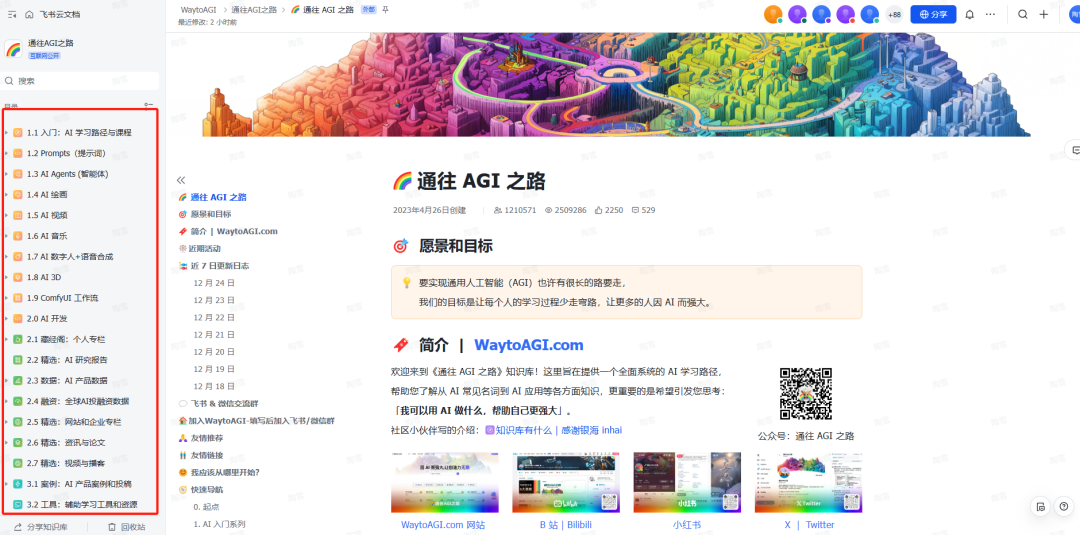This screenshot has height=535, width=1080.
Task: Click the views count 2509286
Action: point(565,210)
